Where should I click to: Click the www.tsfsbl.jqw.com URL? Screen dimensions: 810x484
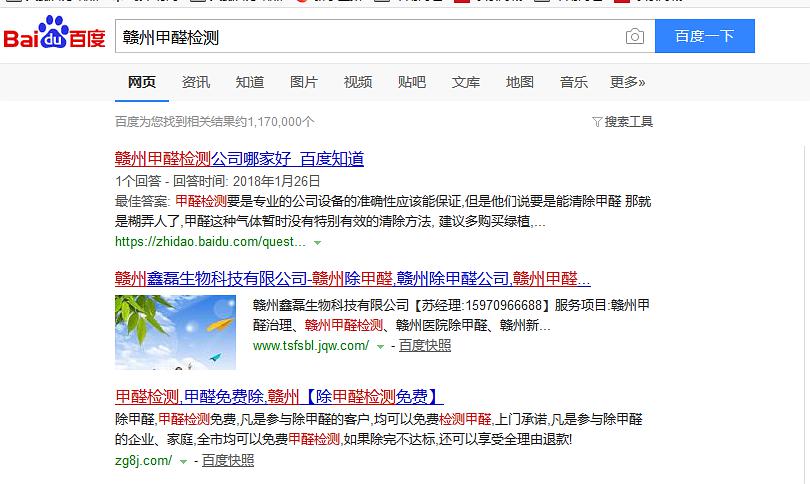coord(311,346)
